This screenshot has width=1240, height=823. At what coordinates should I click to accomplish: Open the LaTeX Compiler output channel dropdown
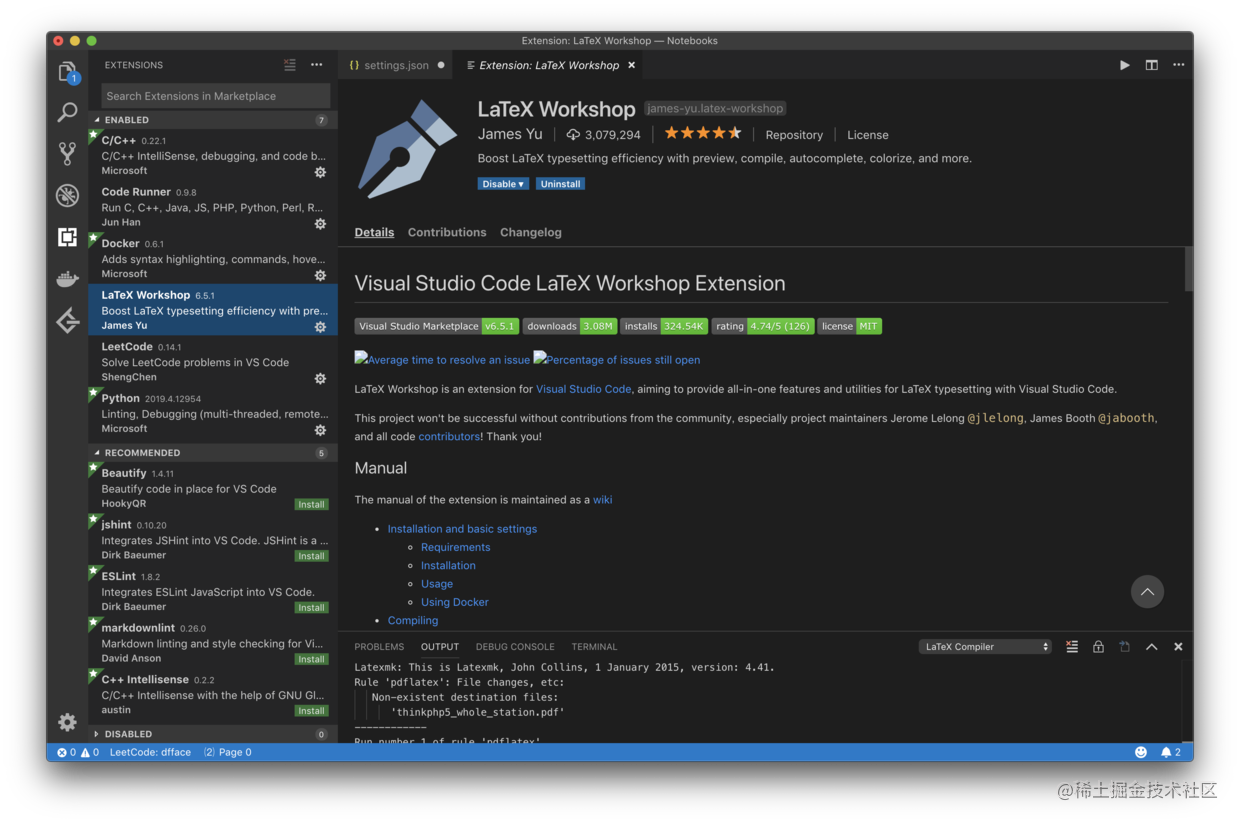pos(985,646)
